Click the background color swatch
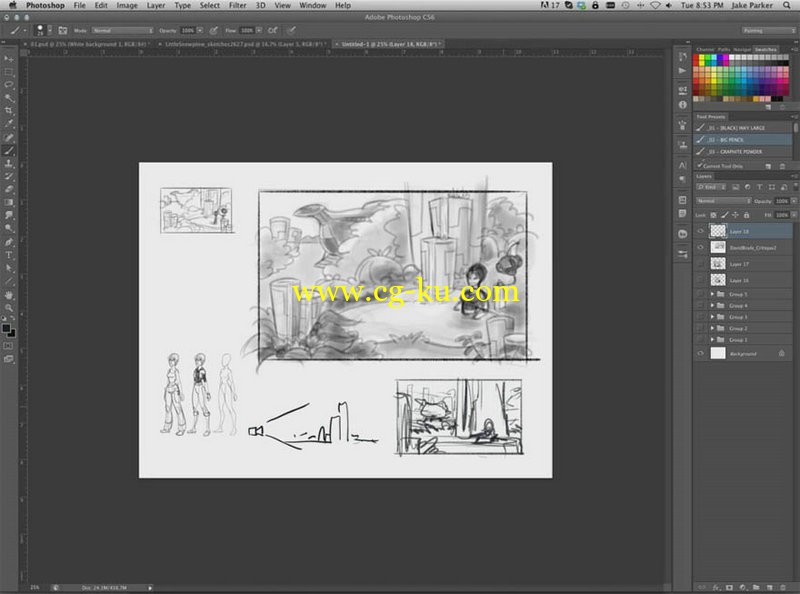Viewport: 800px width, 594px height. (x=12, y=334)
